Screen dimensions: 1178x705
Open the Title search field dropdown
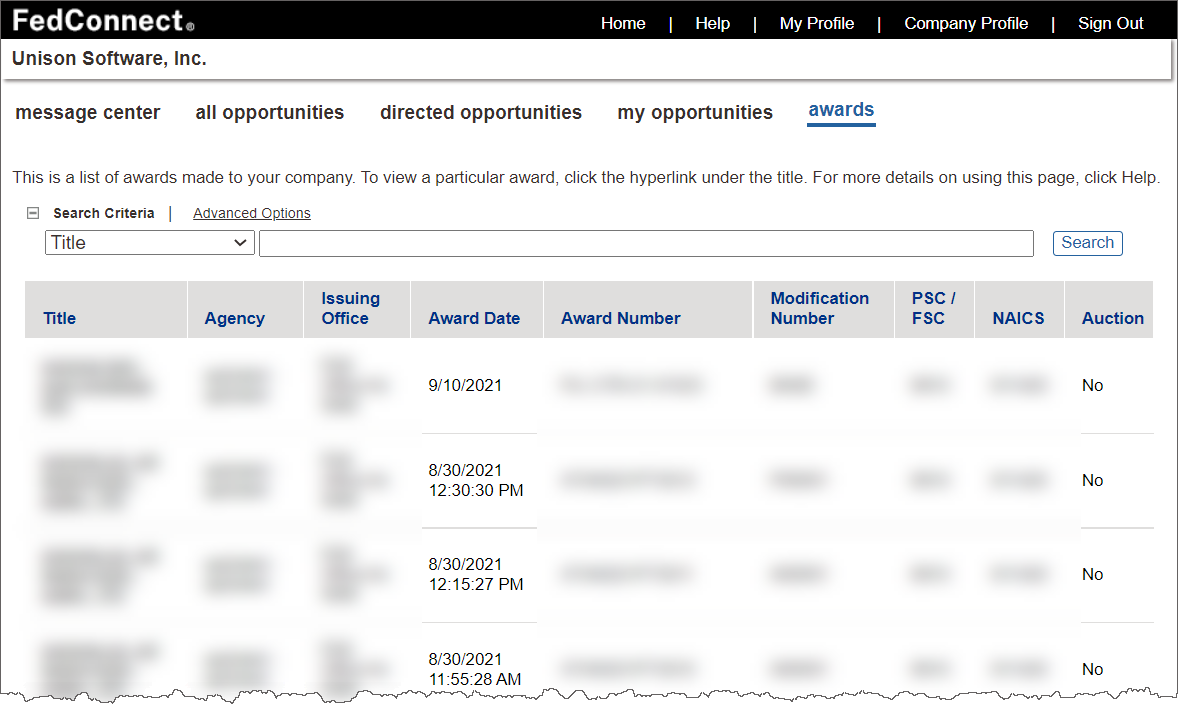(x=149, y=243)
